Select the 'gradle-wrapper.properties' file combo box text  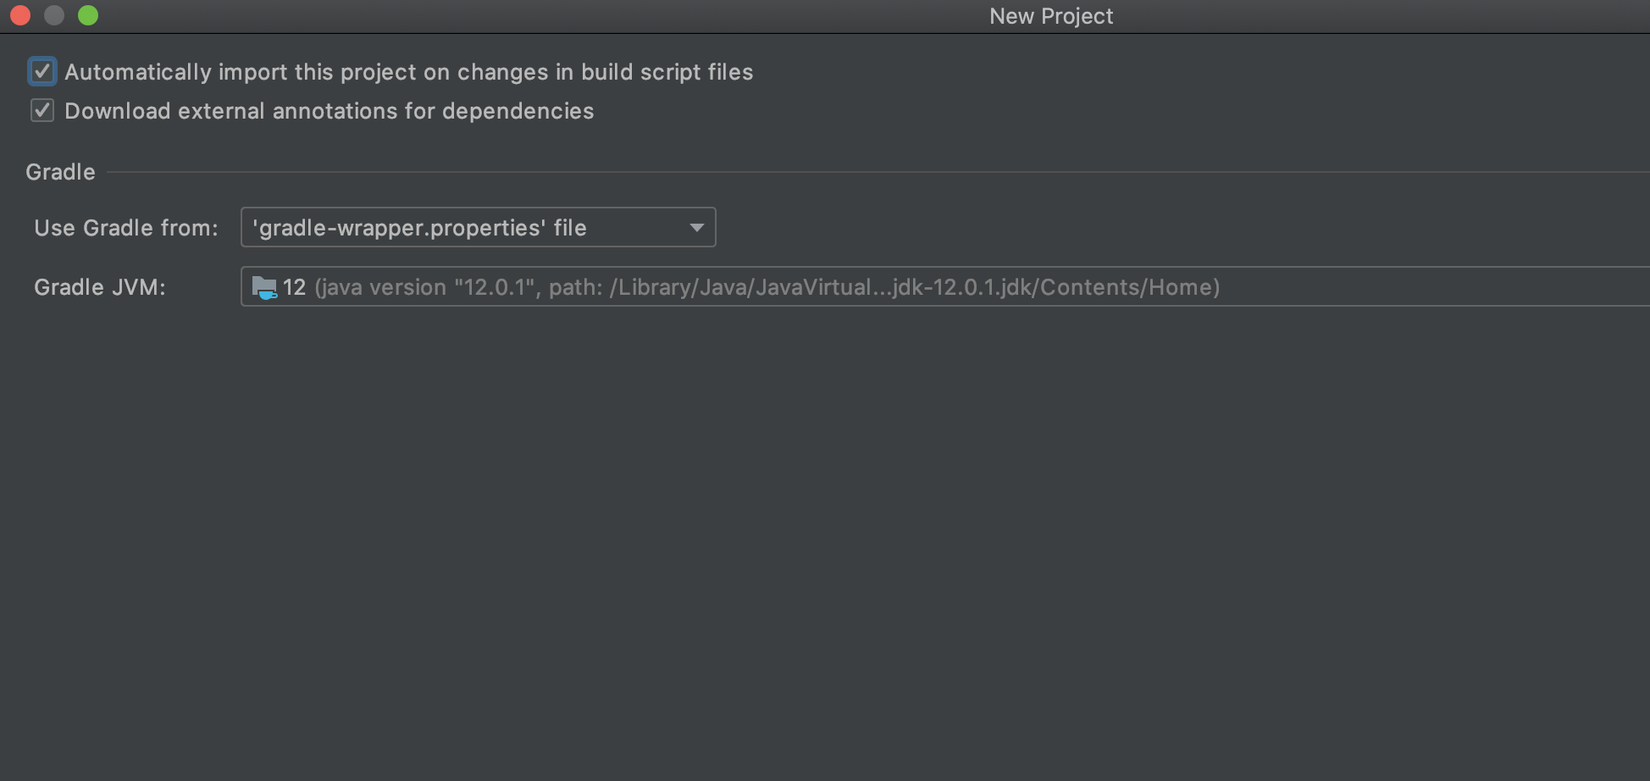[420, 228]
